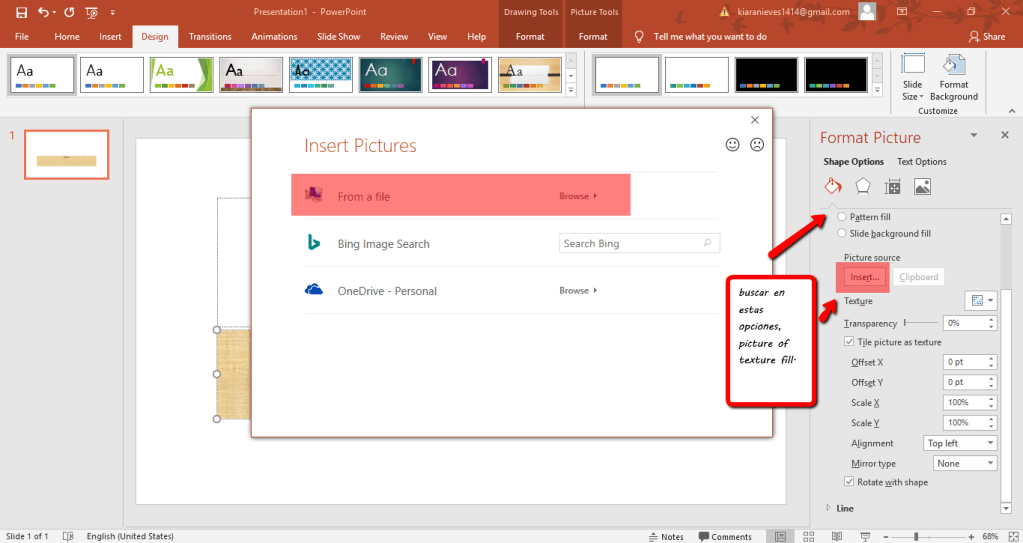Select the Pattern fill radio button
This screenshot has width=1023, height=543.
(842, 217)
